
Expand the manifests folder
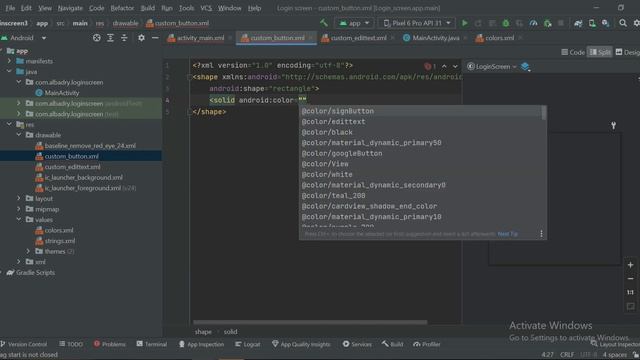[x=9, y=61]
